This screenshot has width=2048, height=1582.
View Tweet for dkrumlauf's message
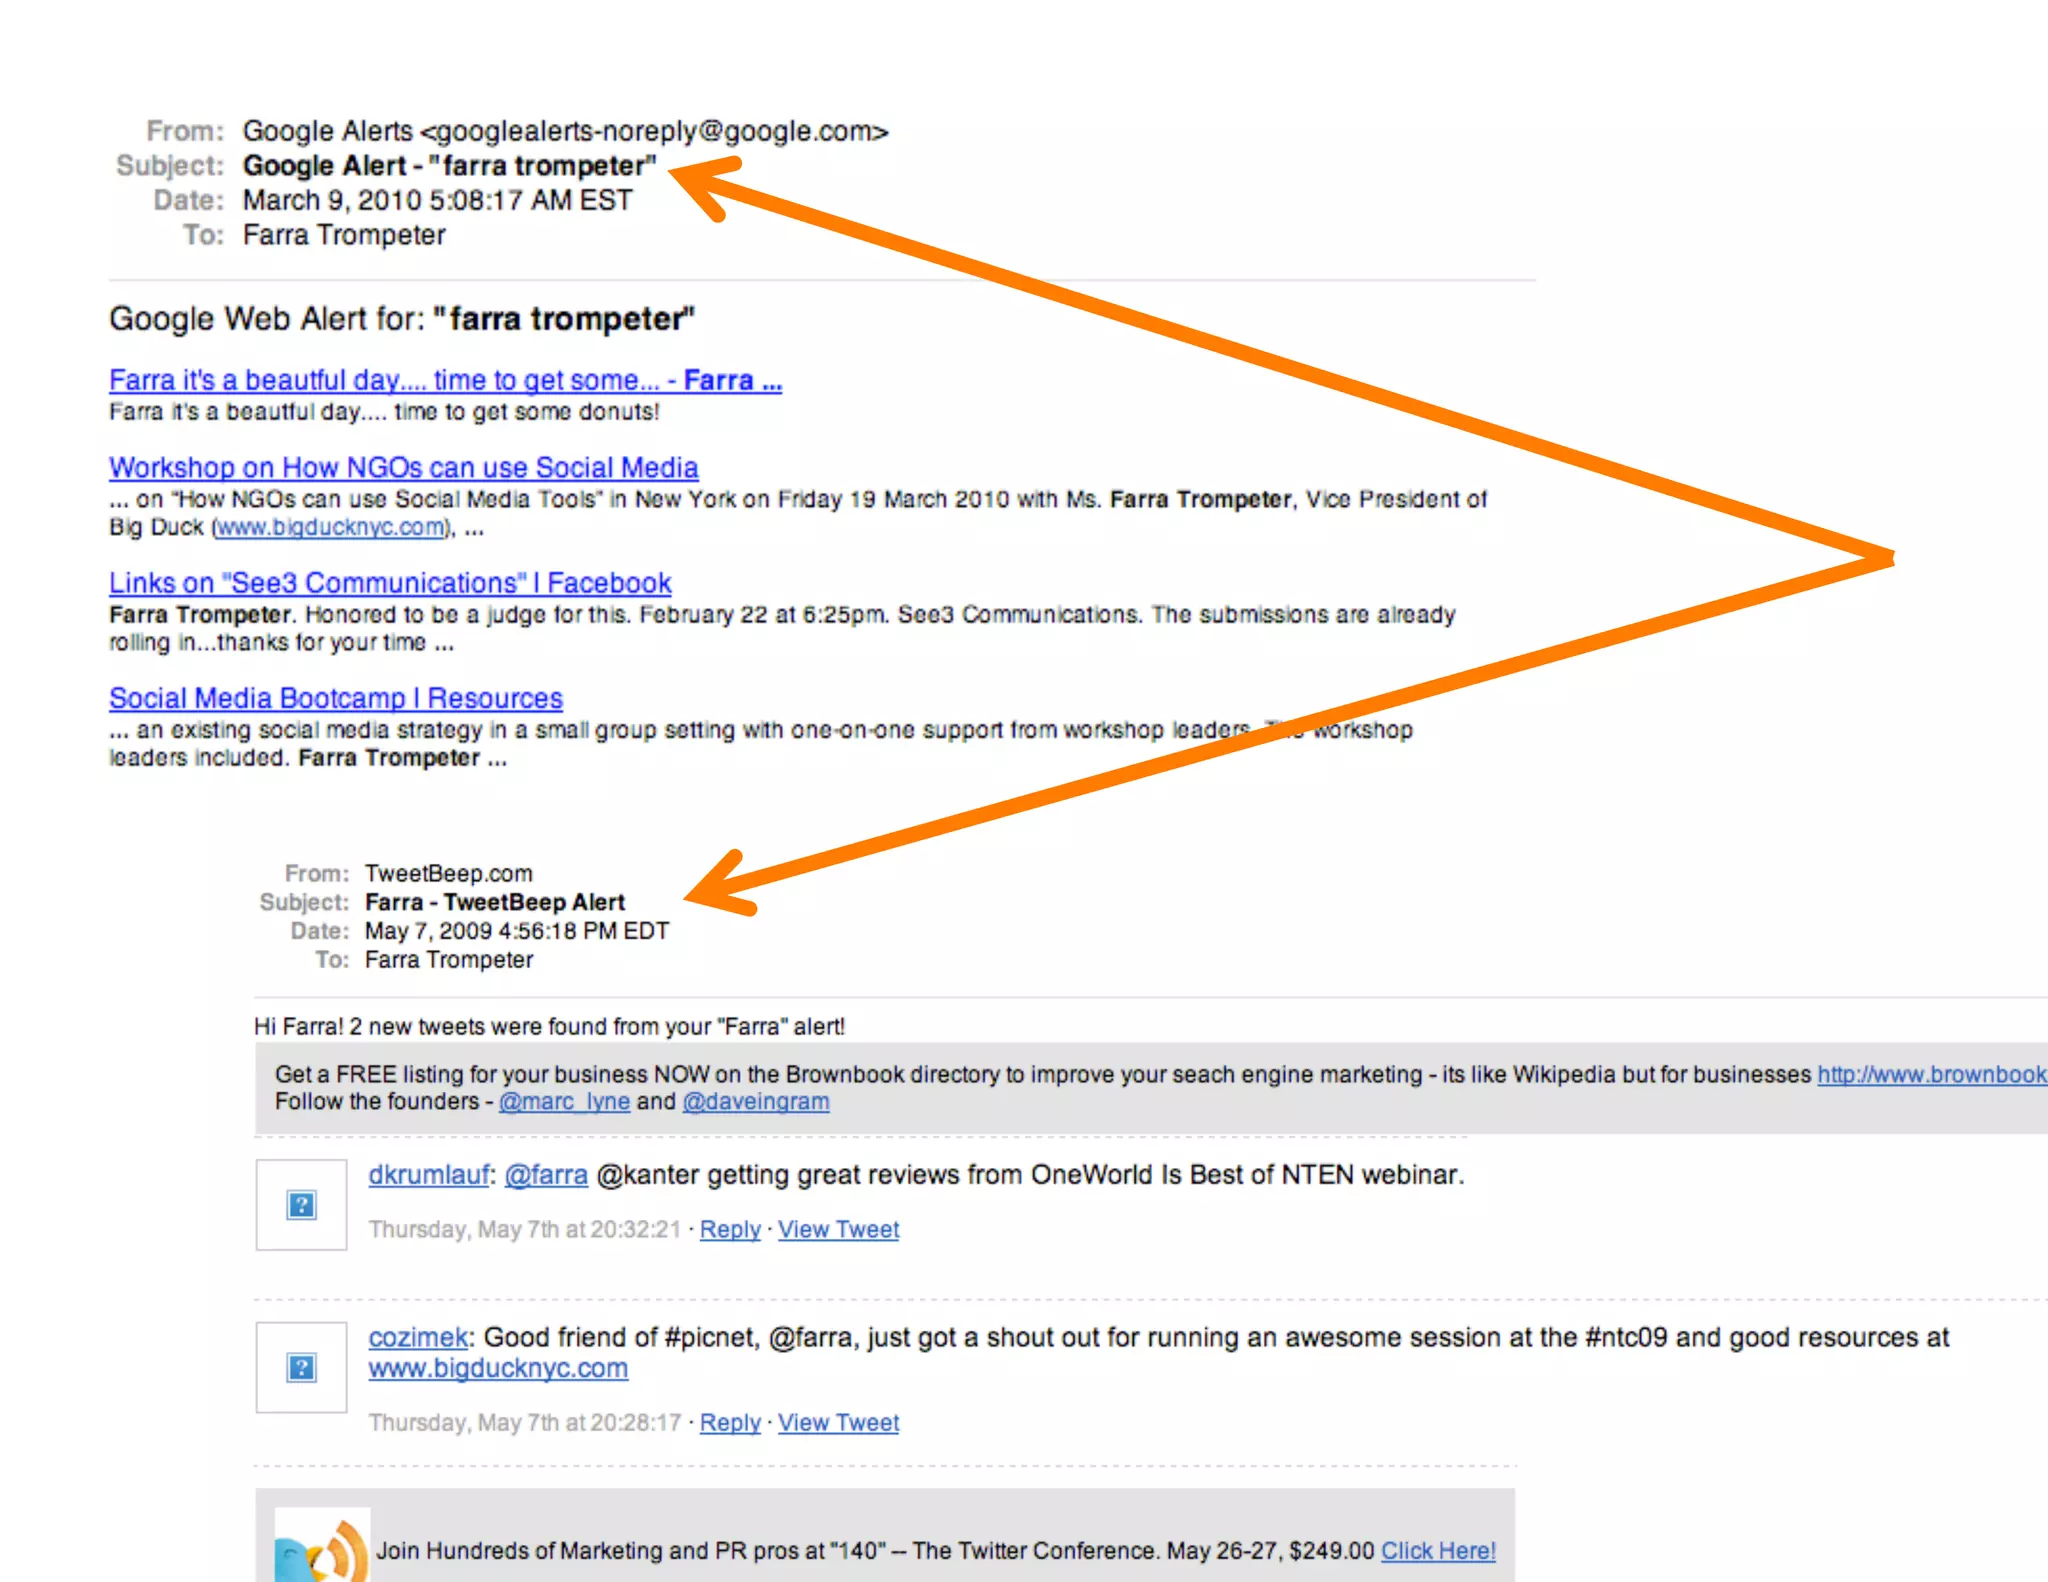tap(838, 1229)
